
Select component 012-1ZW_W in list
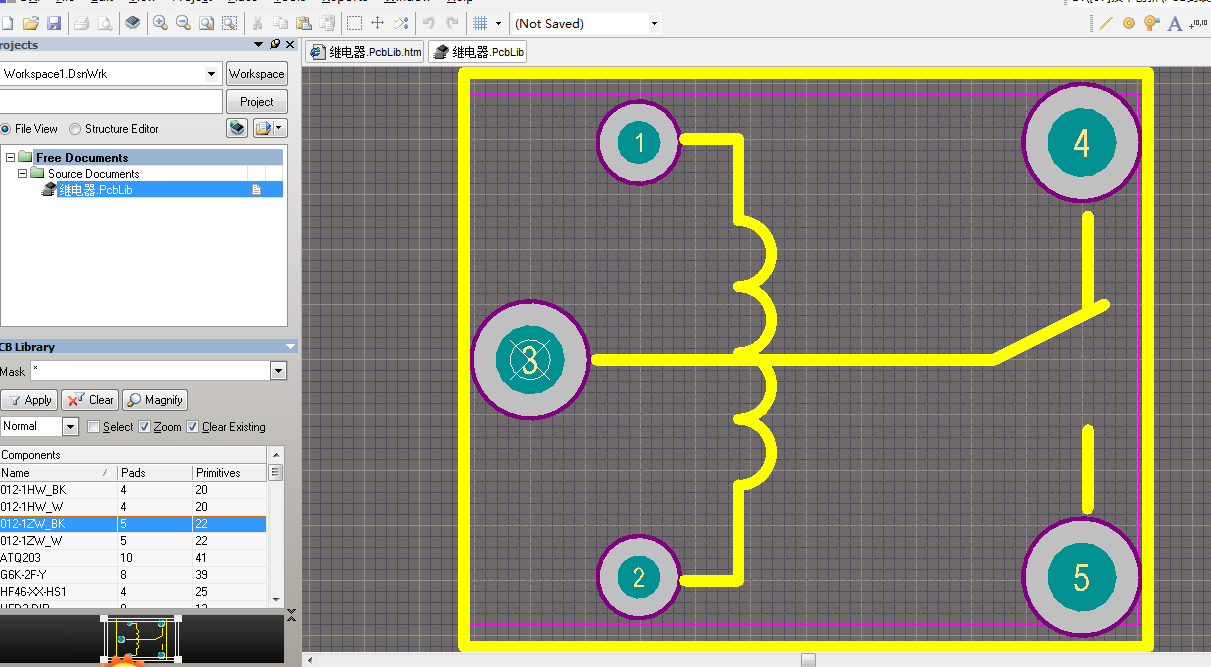coord(133,541)
